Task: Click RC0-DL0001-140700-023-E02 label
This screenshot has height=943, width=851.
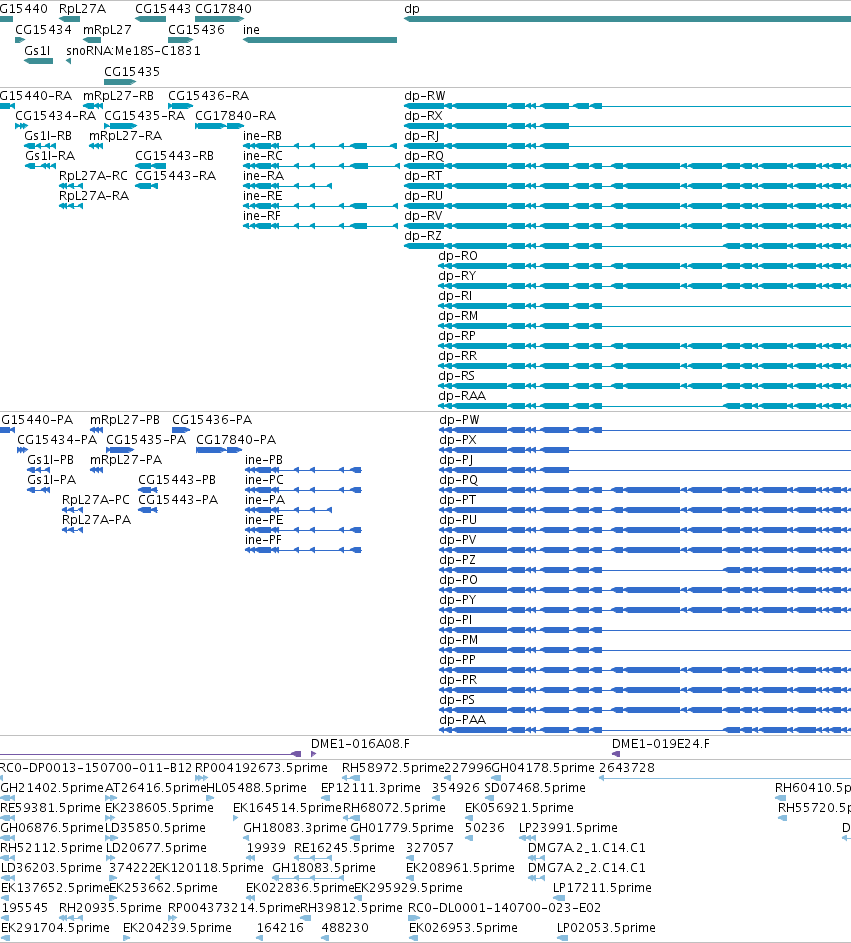Action: 505,908
